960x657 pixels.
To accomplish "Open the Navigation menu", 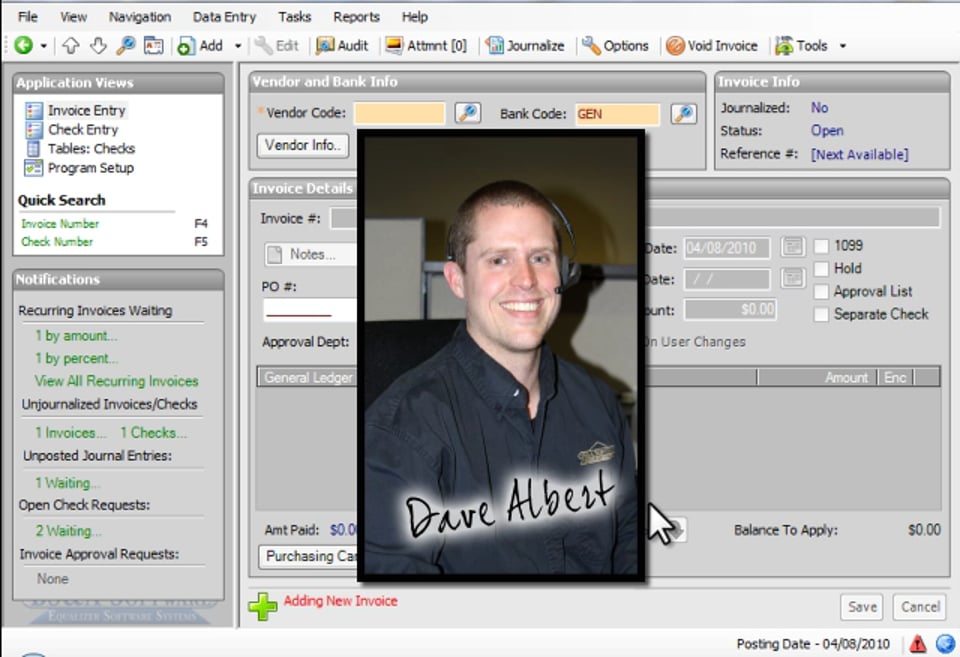I will click(x=140, y=17).
